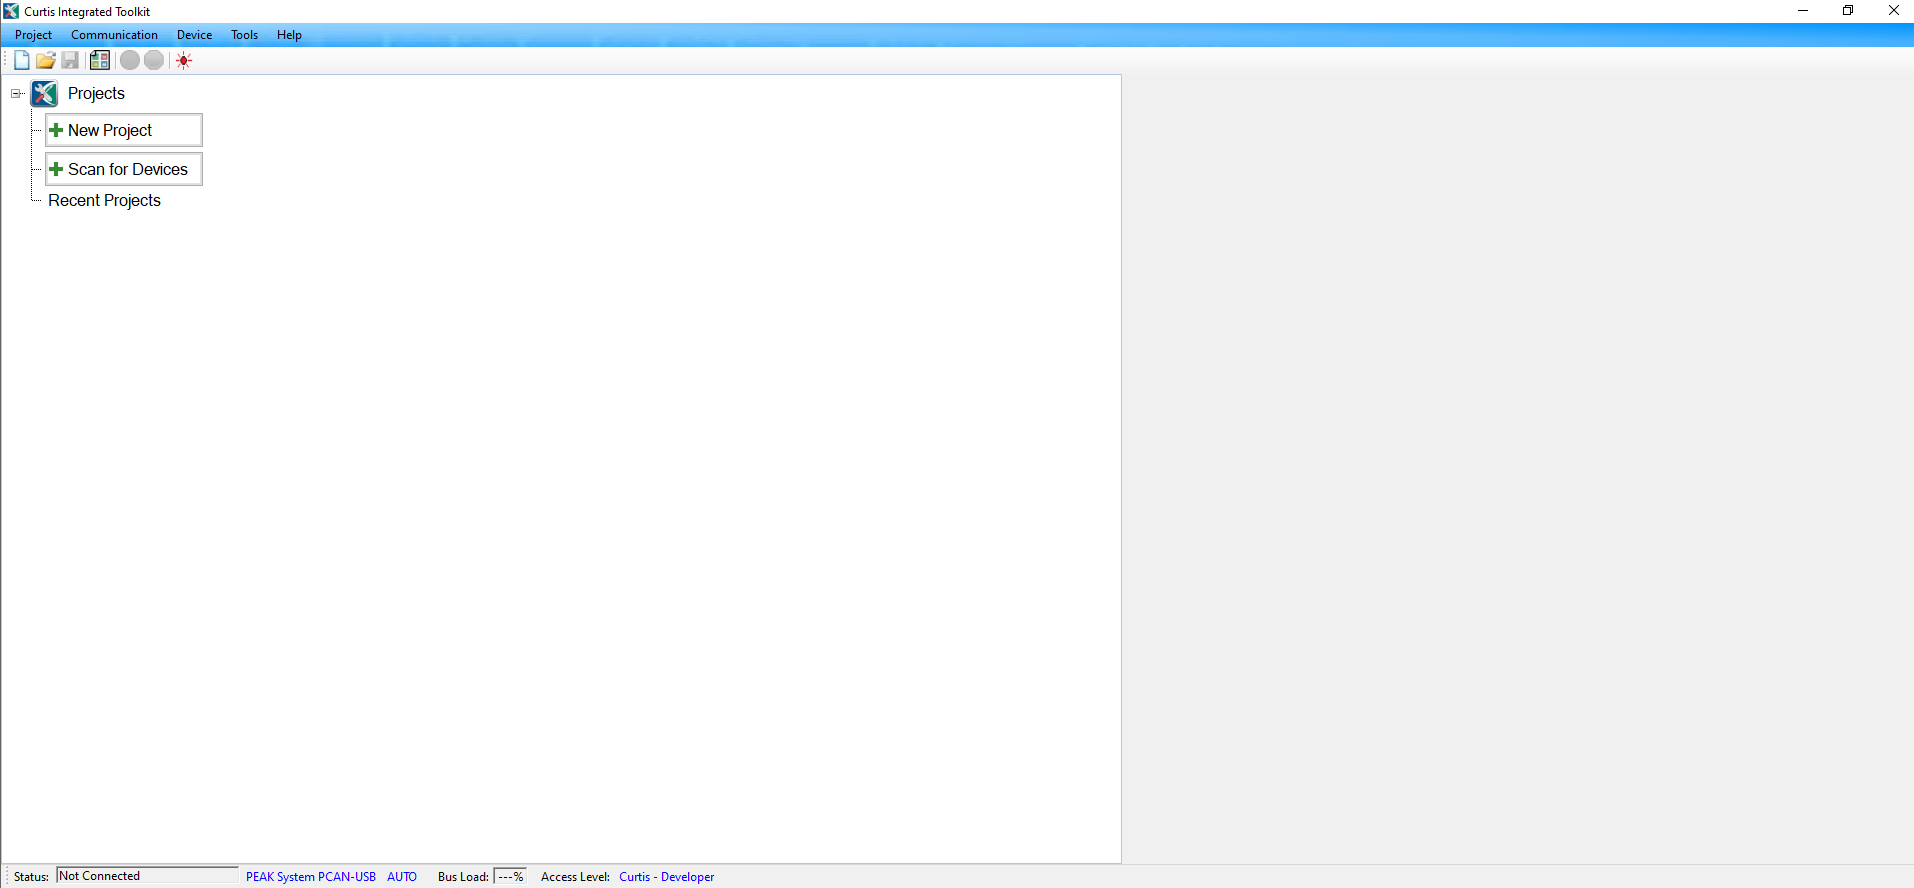Click the grayed floppy-disk save icon
Screen dimensions: 1914x888
70,60
